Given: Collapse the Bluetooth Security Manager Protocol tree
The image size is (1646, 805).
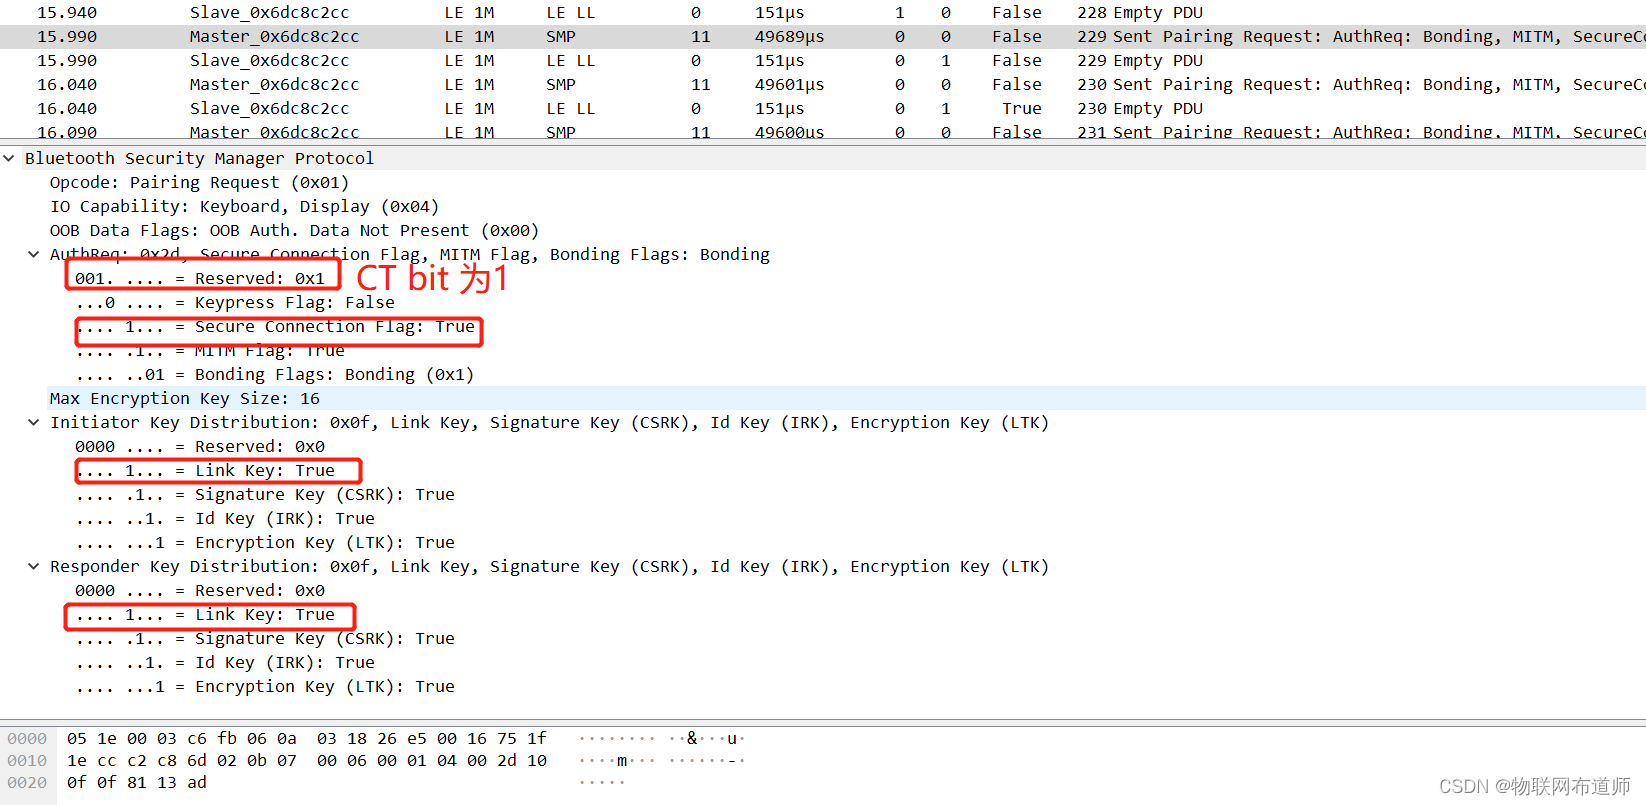Looking at the screenshot, I should (x=9, y=158).
